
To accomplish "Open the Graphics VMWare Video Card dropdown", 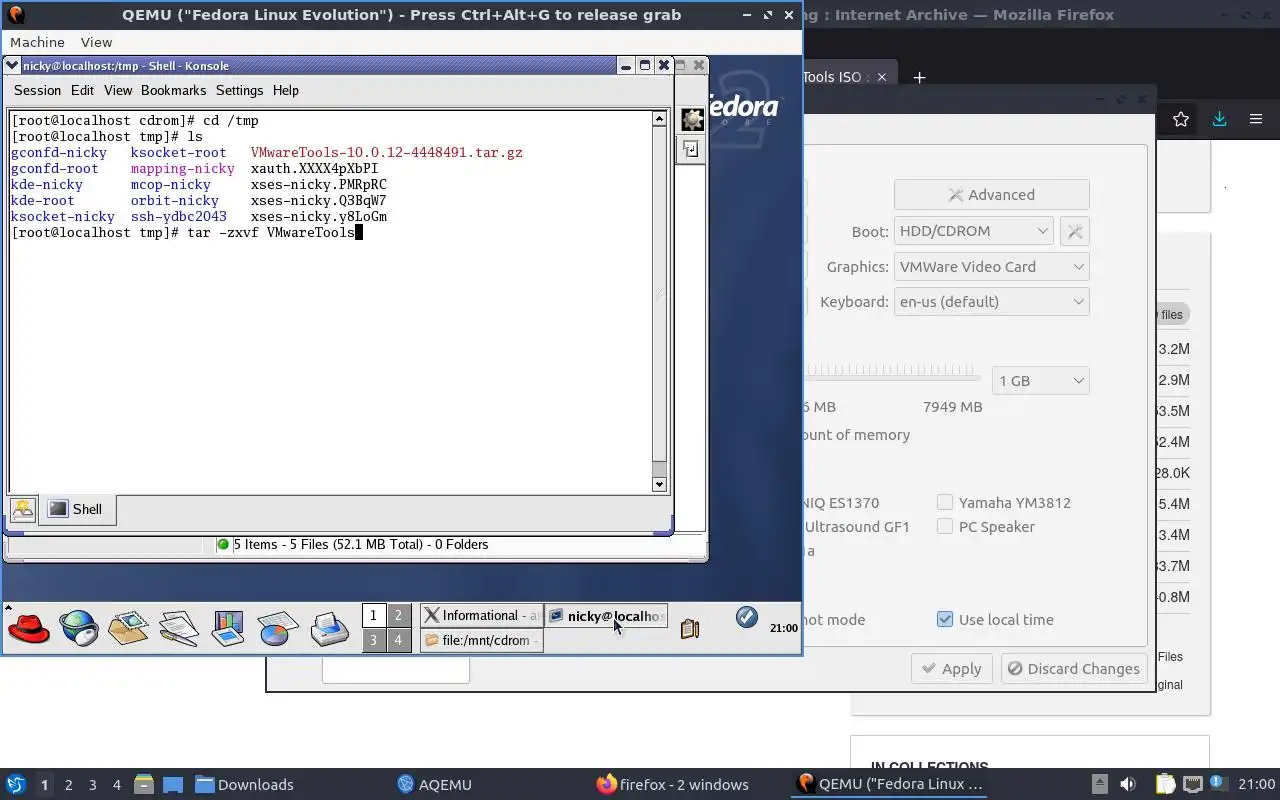I will (991, 267).
